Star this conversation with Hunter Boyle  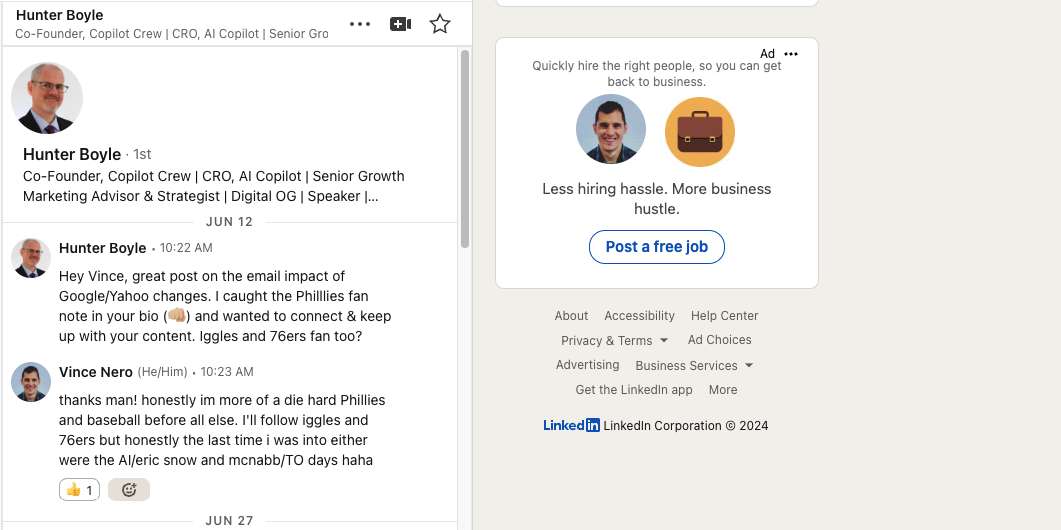[440, 24]
